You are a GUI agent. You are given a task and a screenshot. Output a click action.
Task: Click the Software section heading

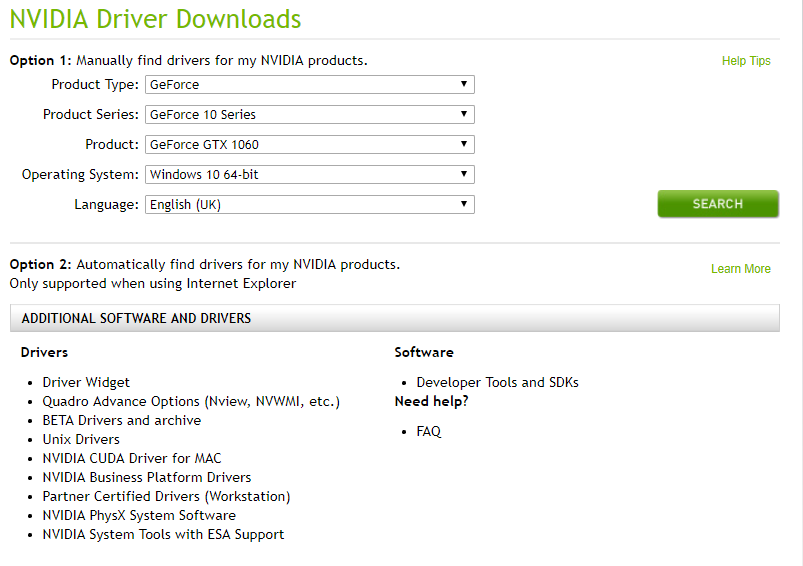click(x=424, y=352)
